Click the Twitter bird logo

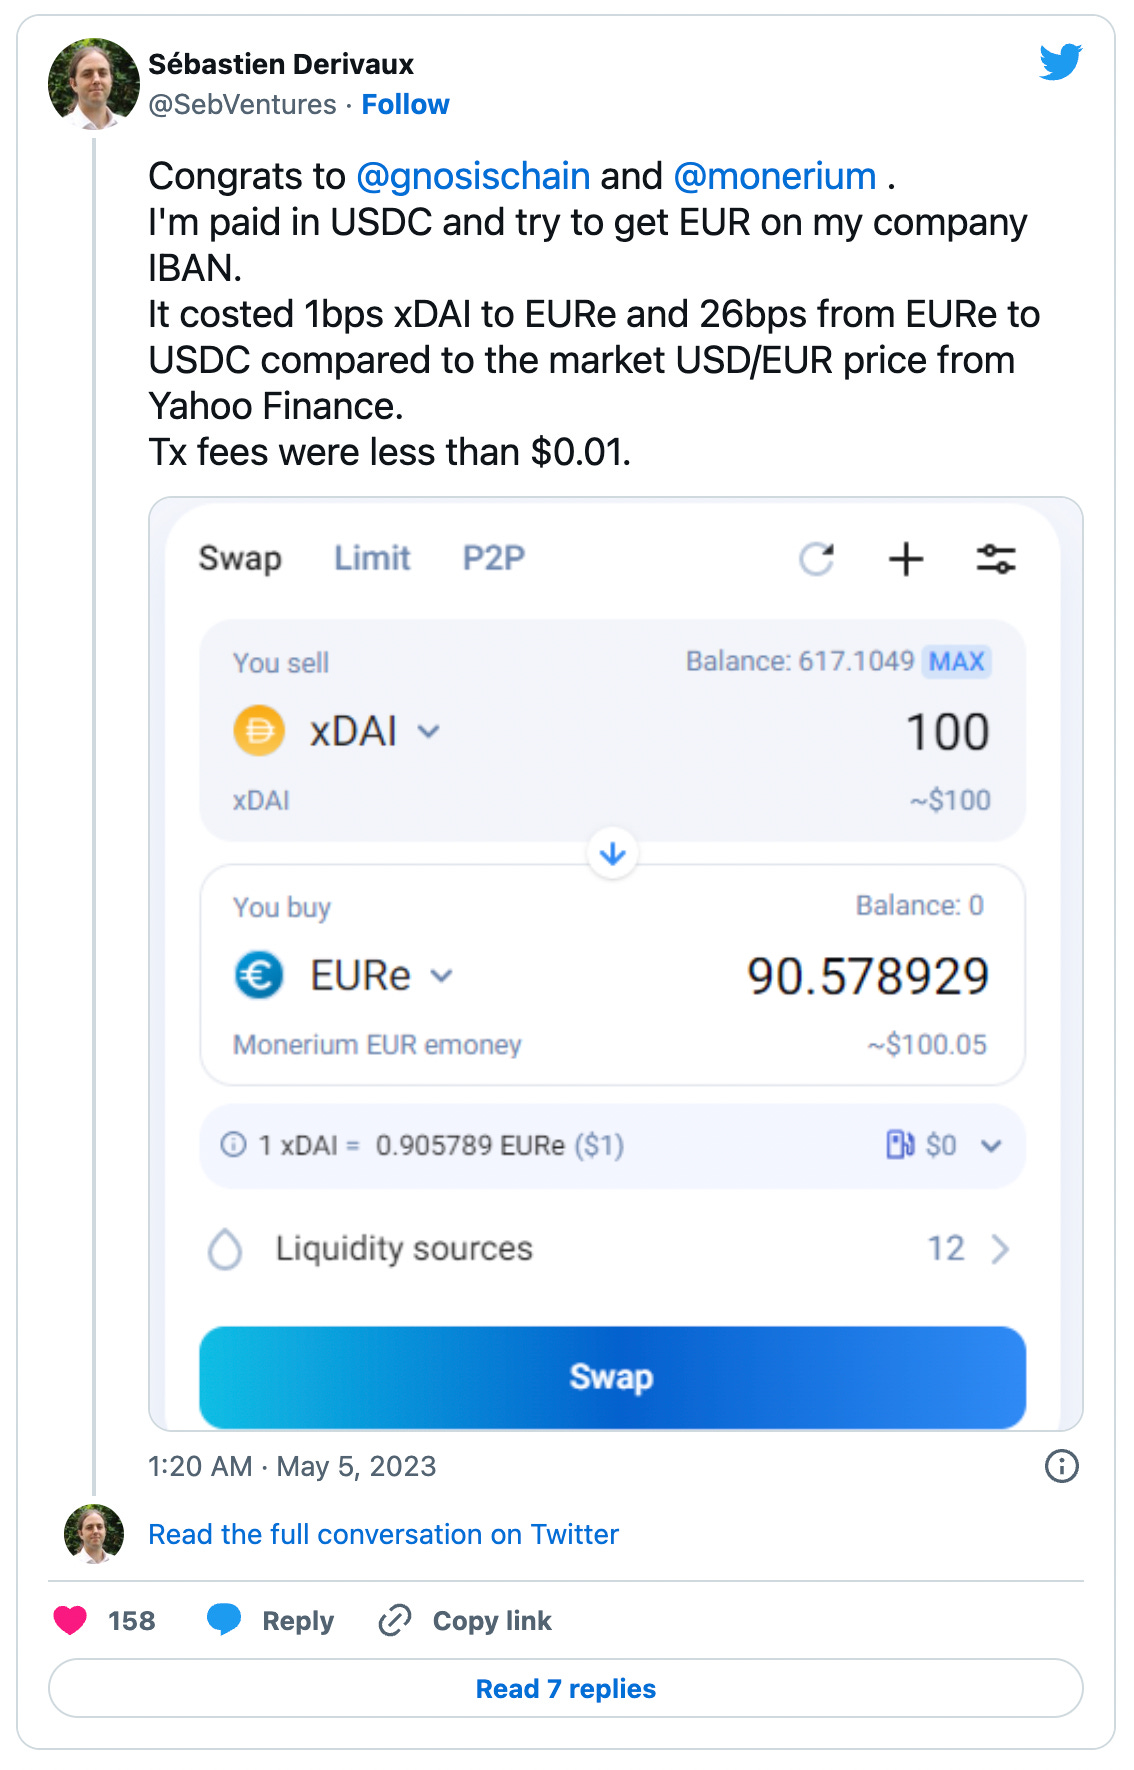click(x=1060, y=62)
